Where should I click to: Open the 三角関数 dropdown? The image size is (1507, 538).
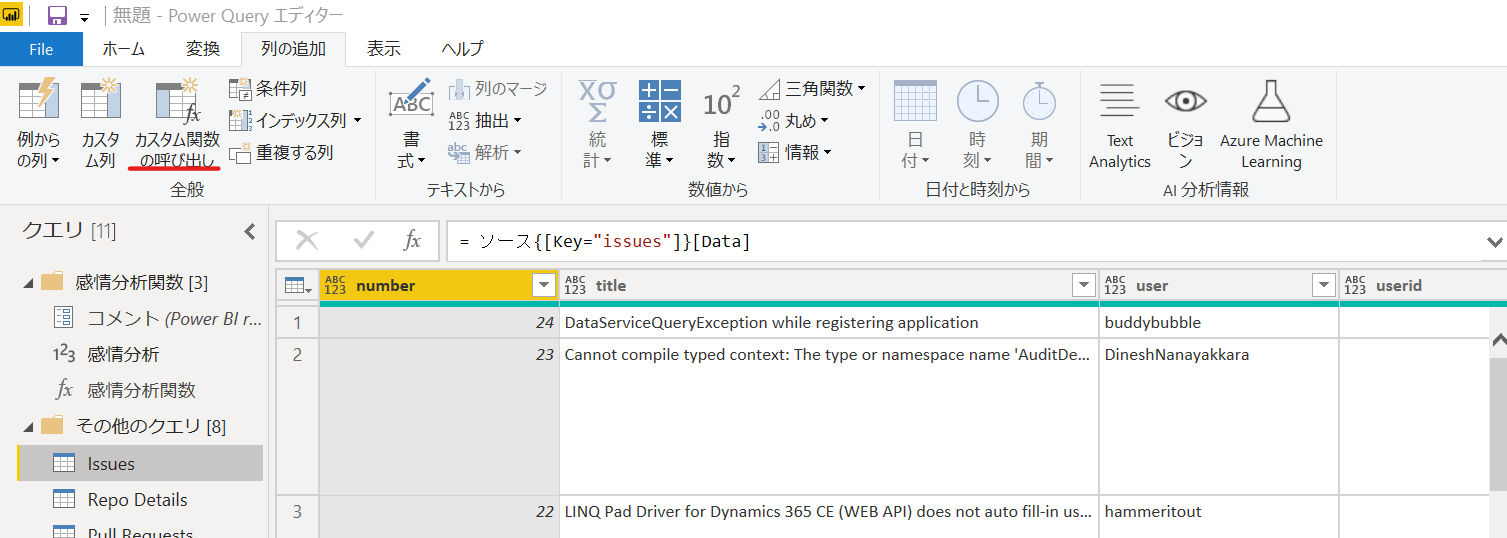point(812,89)
